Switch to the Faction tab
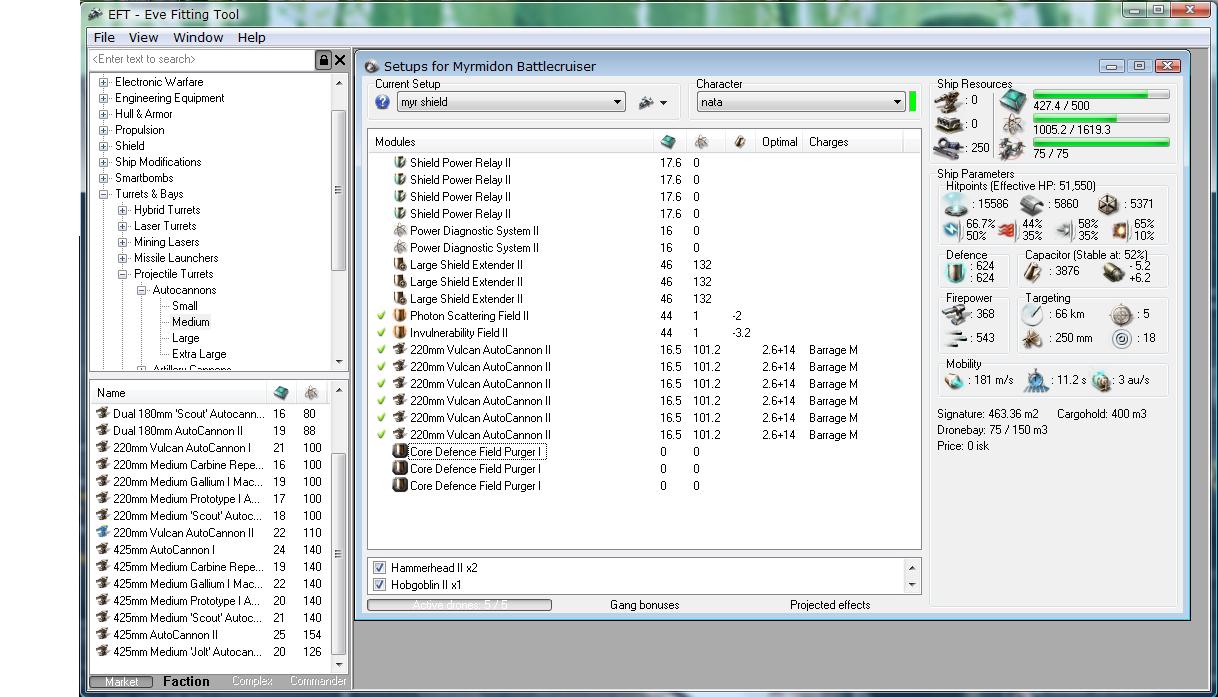1218x697 pixels. pyautogui.click(x=186, y=681)
